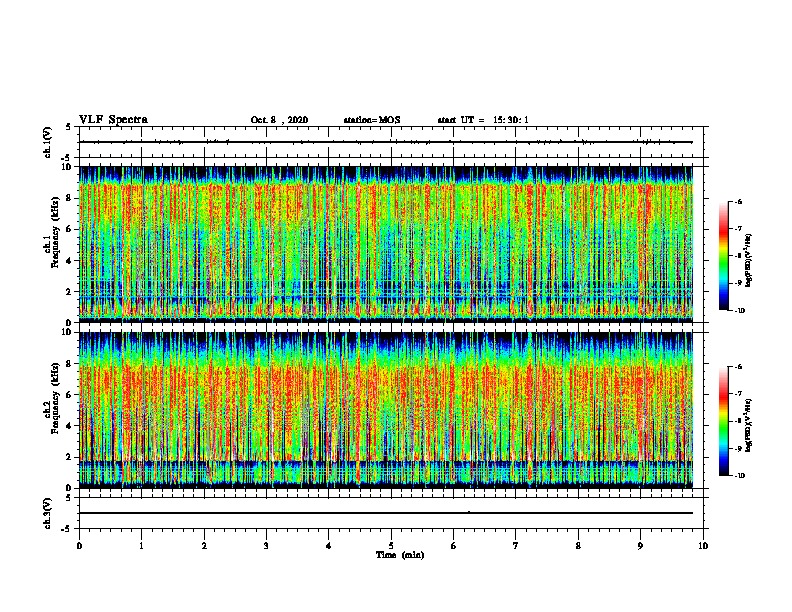The width and height of the screenshot is (792, 612).
Task: Click time axis tick label "4"
Action: (329, 546)
